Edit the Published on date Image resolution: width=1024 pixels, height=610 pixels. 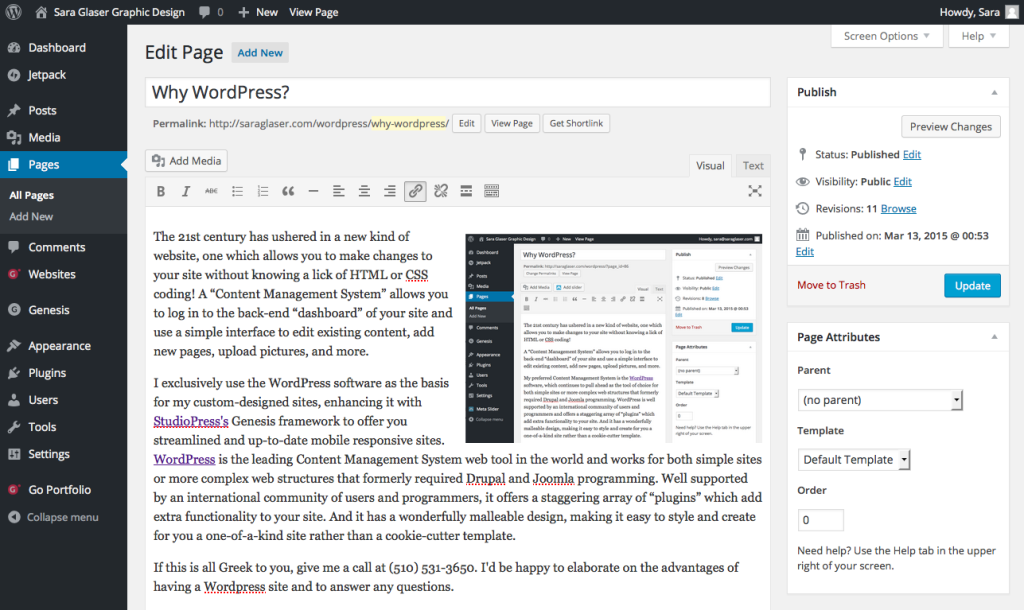click(x=805, y=251)
